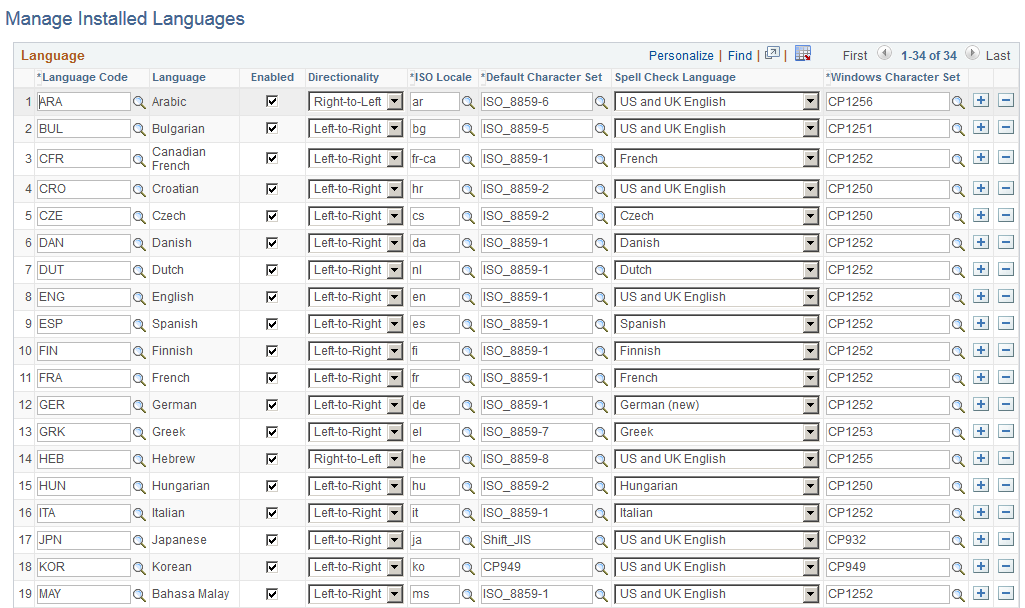Sort by Default Character Set header
Image resolution: width=1025 pixels, height=608 pixels.
[x=544, y=77]
